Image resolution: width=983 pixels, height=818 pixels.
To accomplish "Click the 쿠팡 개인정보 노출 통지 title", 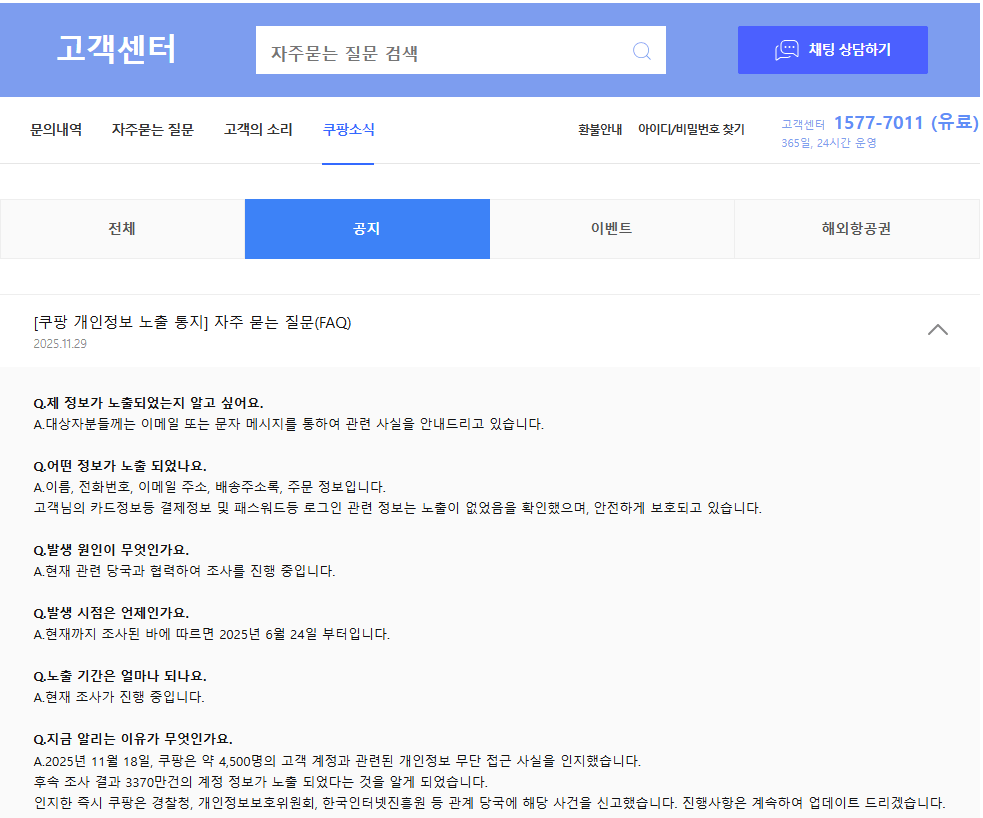I will (192, 322).
